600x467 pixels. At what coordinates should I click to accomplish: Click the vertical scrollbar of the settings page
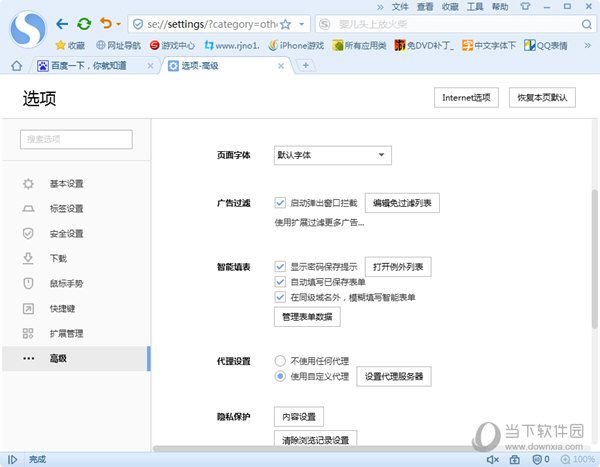pyautogui.click(x=595, y=260)
